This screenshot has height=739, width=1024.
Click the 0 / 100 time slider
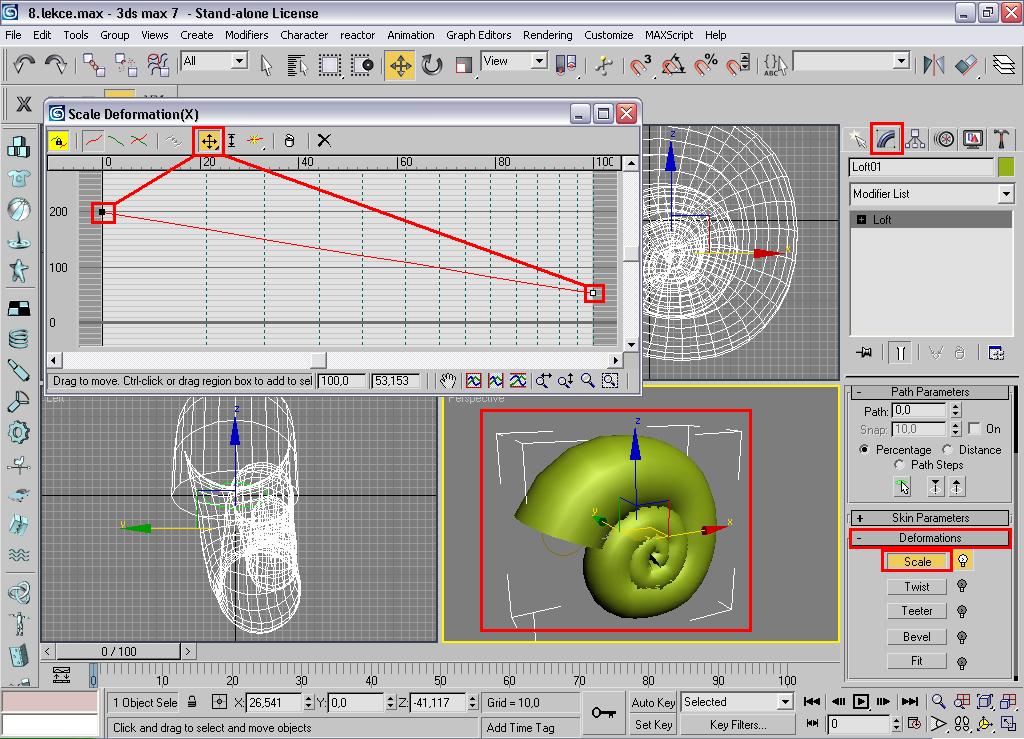(119, 652)
